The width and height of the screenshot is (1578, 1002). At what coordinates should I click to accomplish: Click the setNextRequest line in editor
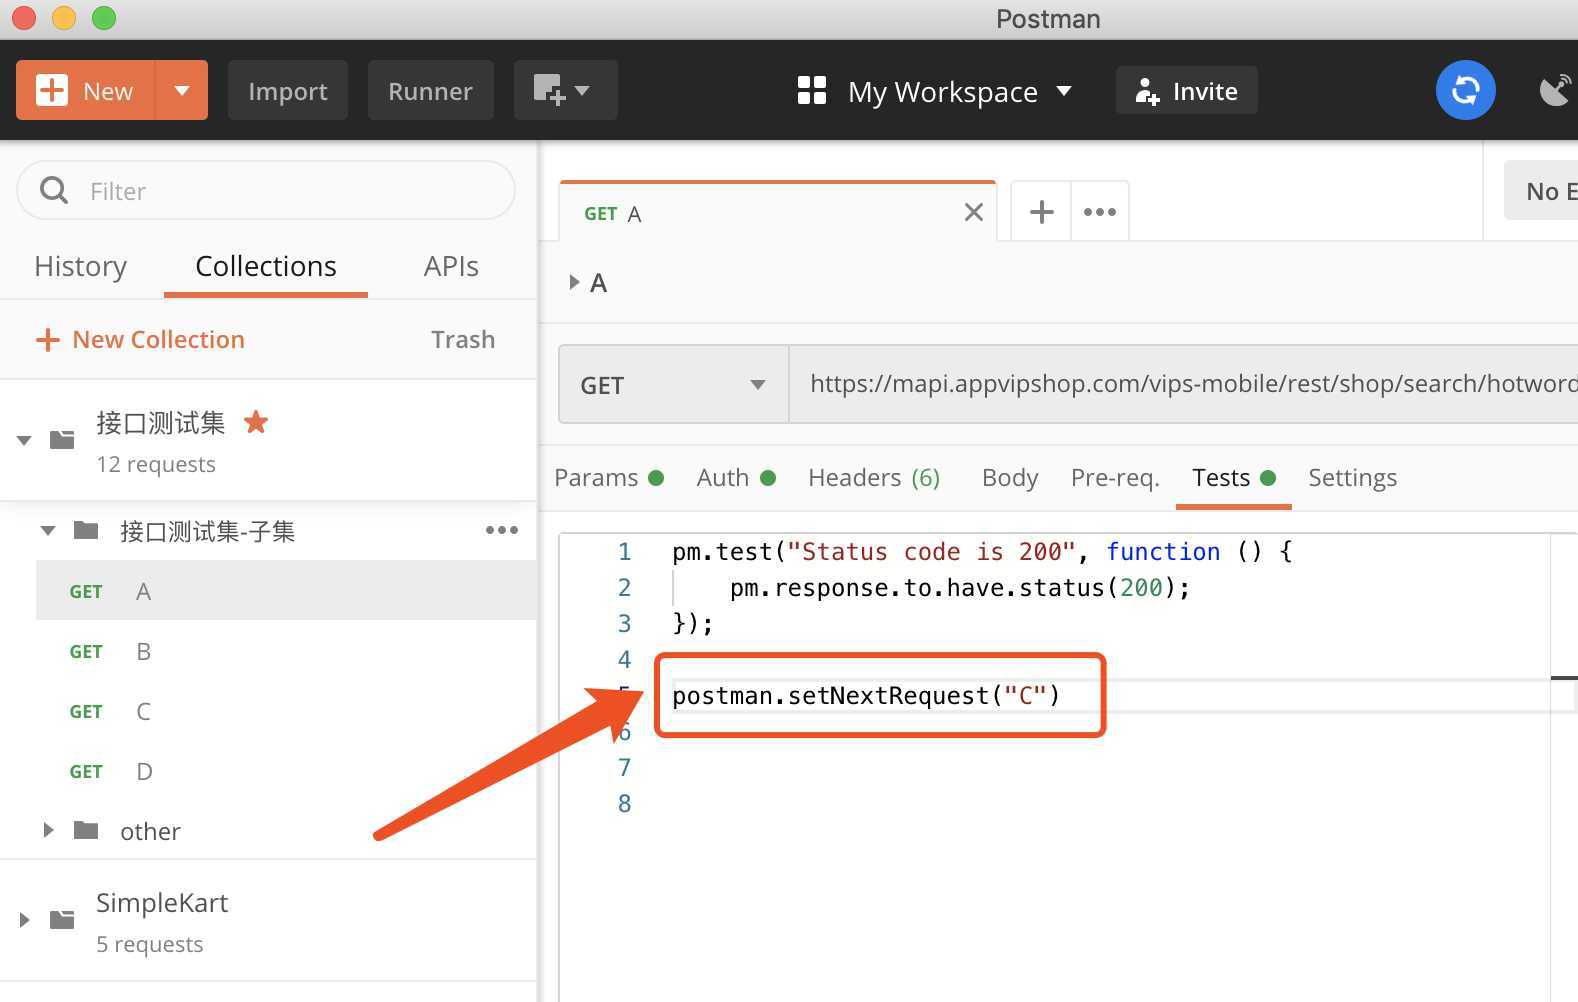[x=866, y=695]
